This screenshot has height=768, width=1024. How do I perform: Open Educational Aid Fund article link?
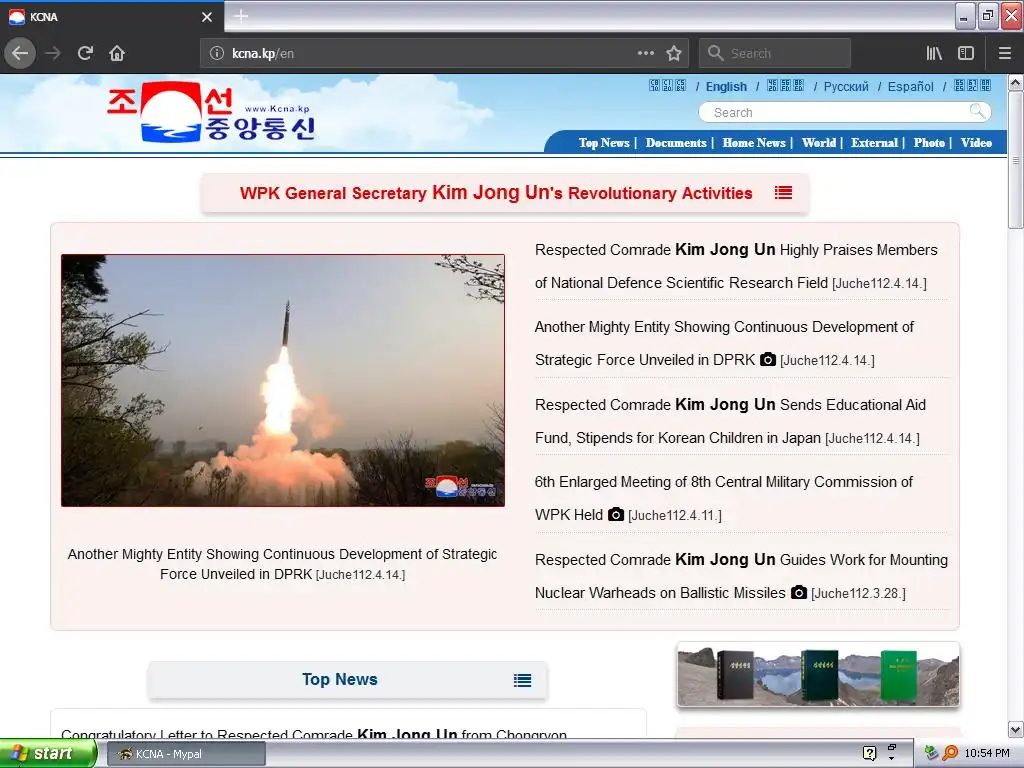[730, 421]
